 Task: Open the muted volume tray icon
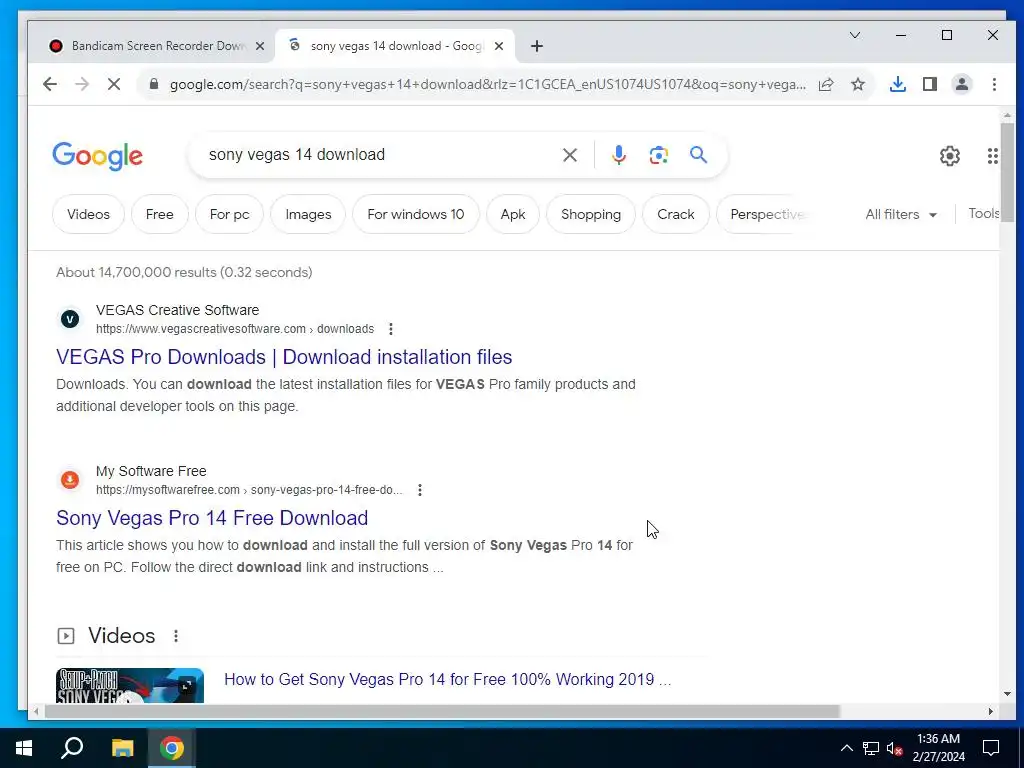895,748
